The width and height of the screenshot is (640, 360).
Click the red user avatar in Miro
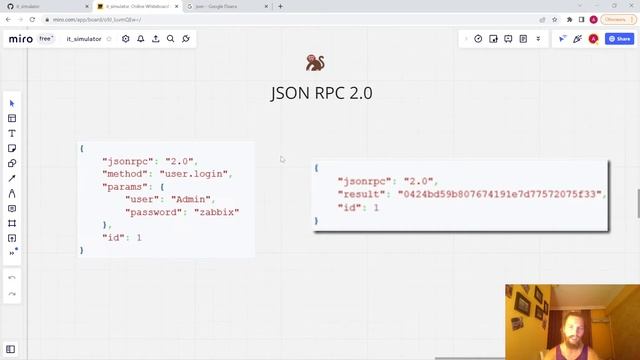click(593, 39)
